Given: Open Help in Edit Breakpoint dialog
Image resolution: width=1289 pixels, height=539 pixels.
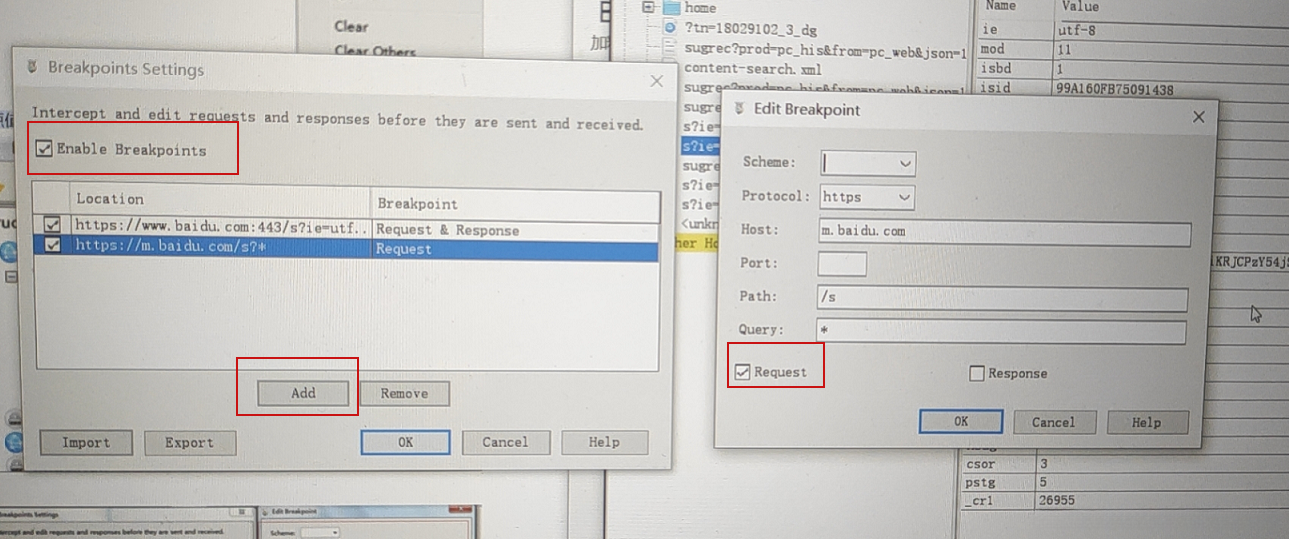Looking at the screenshot, I should click(1146, 422).
